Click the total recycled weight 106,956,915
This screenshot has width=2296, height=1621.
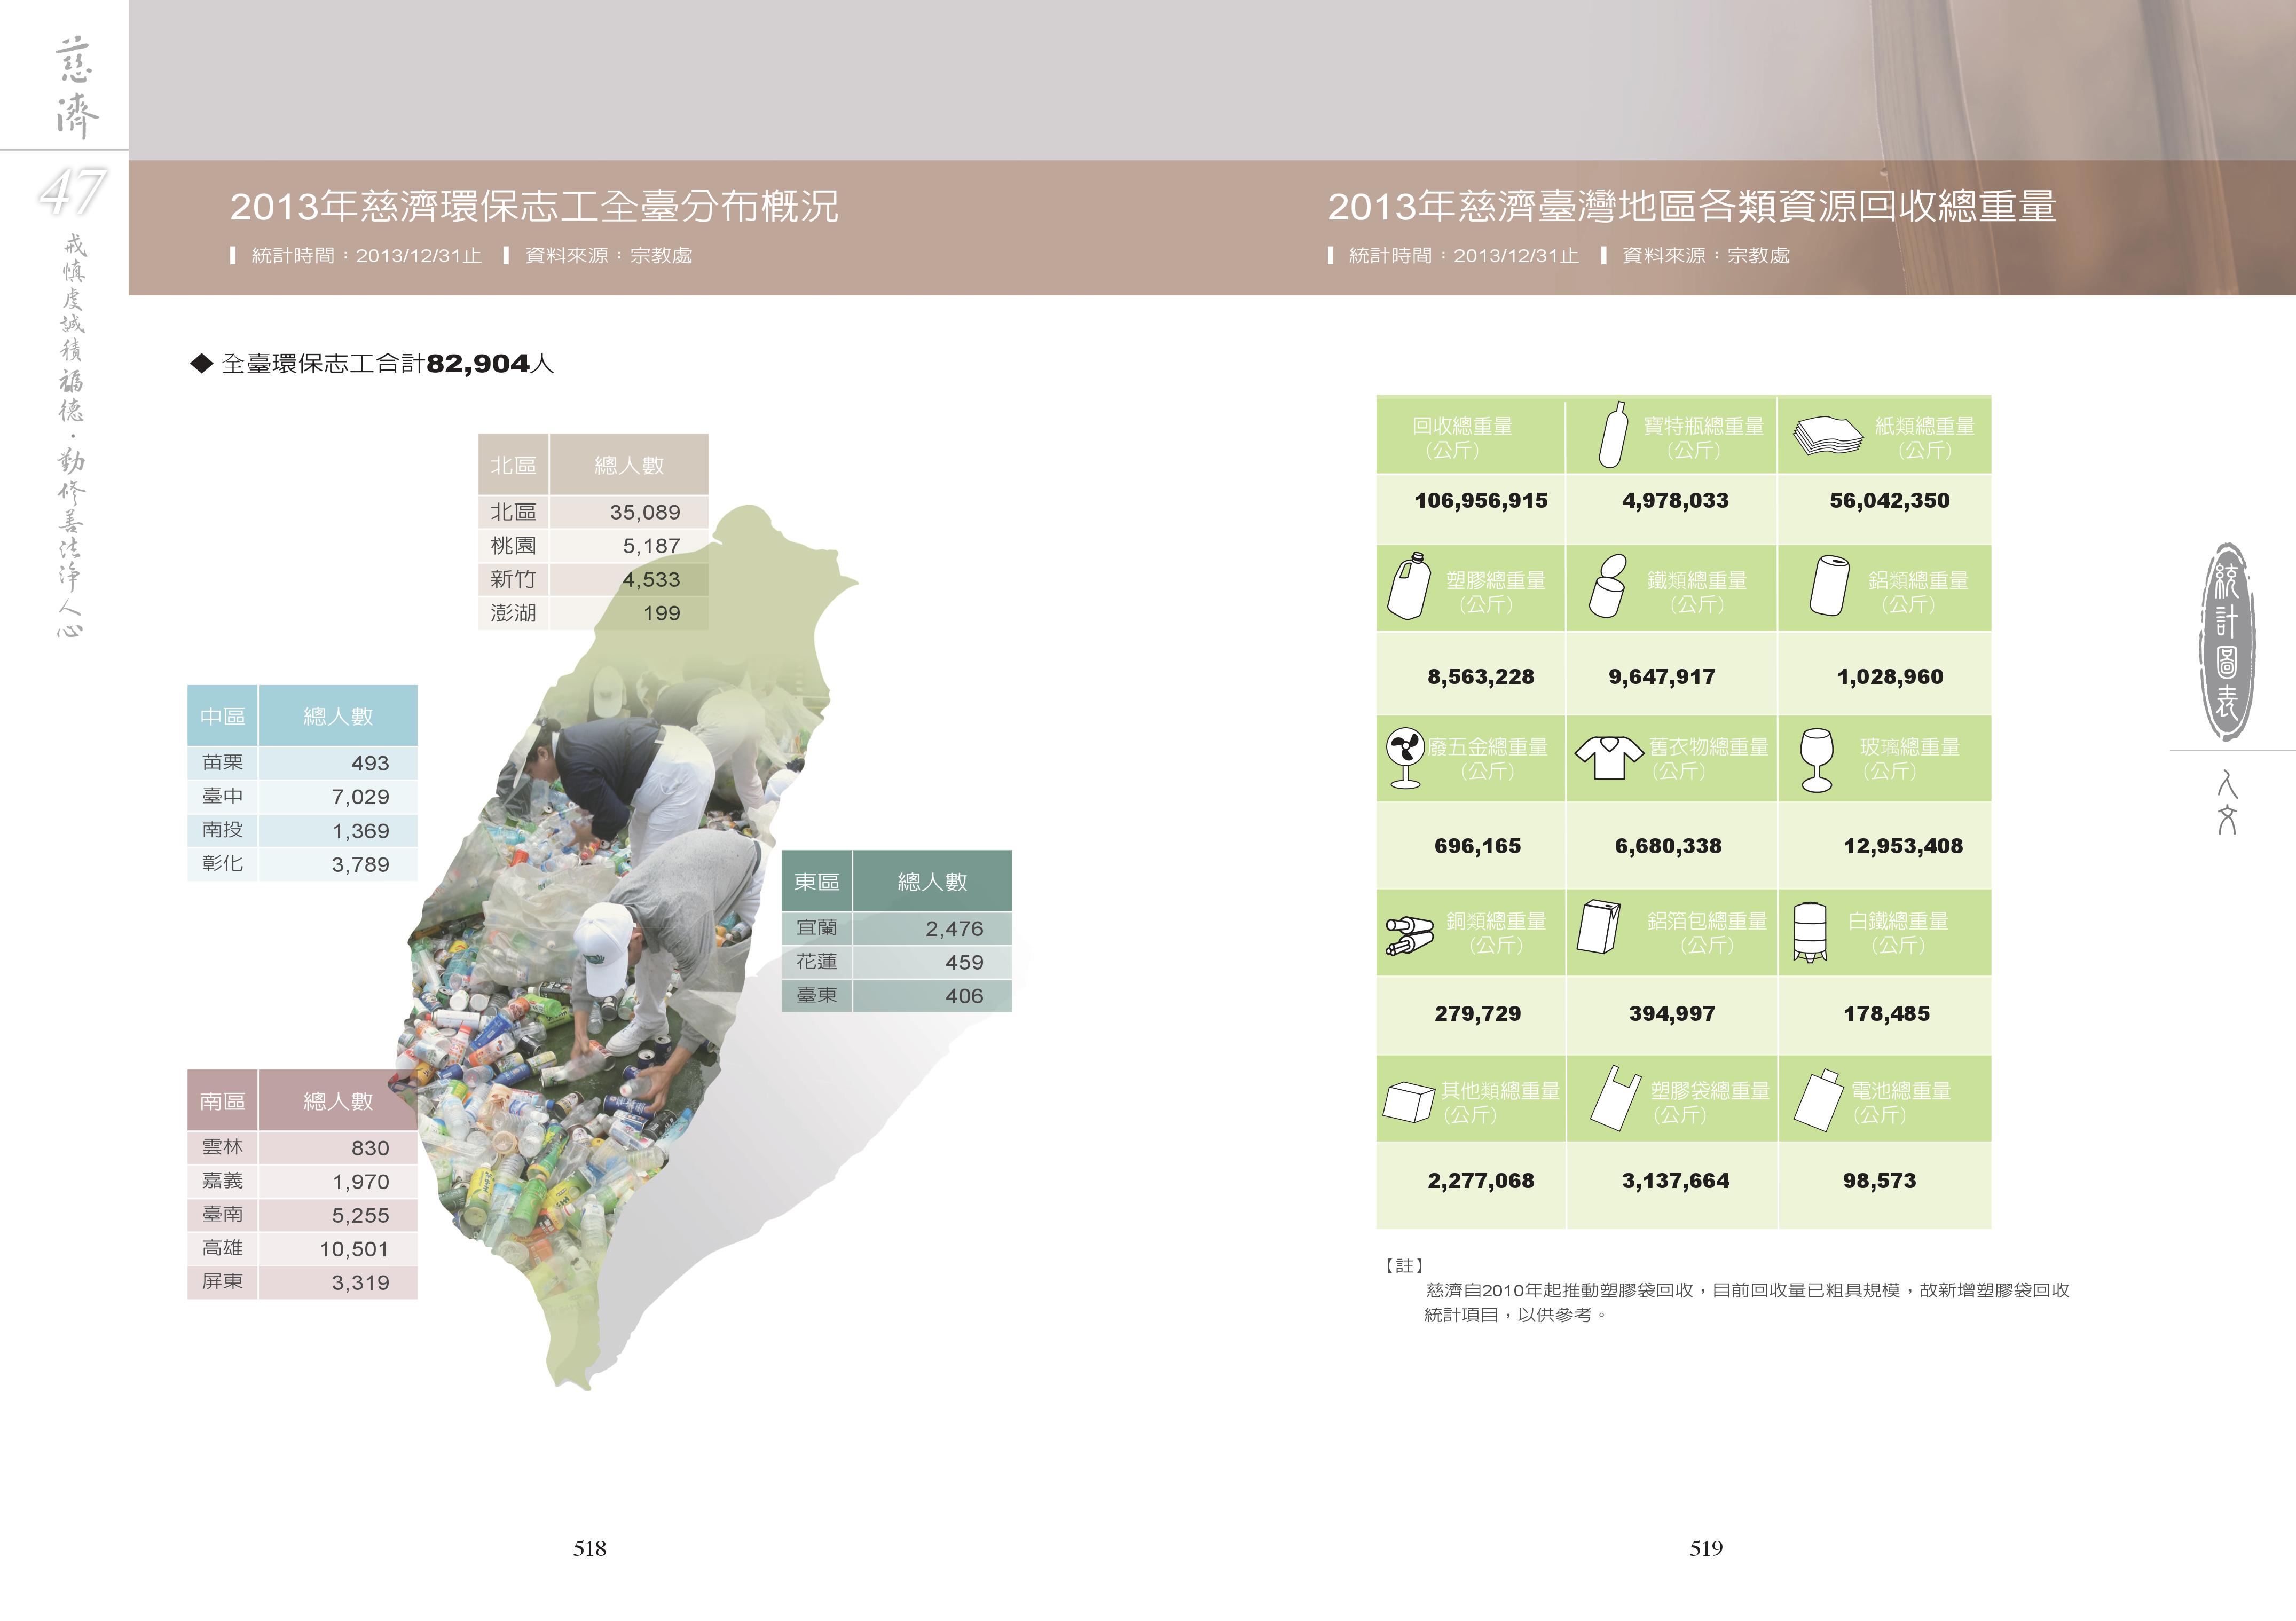click(x=1480, y=500)
